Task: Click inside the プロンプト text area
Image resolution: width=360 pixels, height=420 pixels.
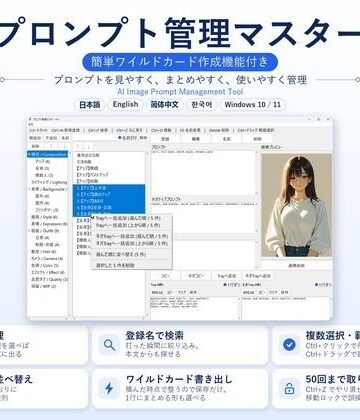Action: tap(203, 173)
